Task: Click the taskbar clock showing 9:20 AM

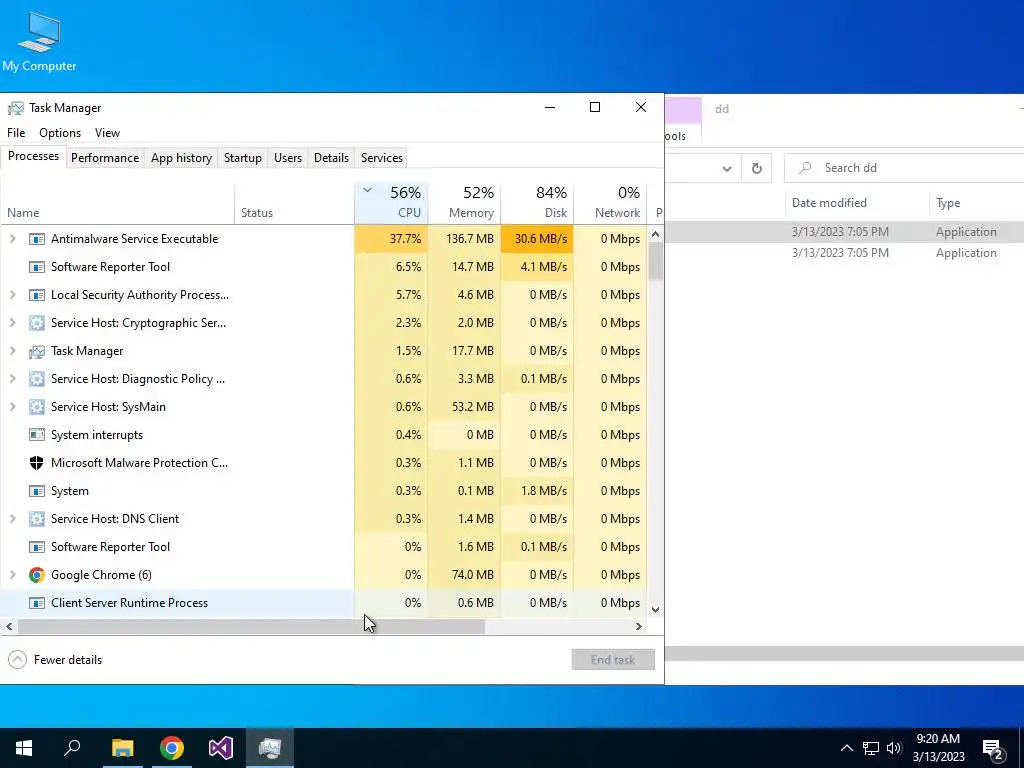Action: [x=938, y=748]
